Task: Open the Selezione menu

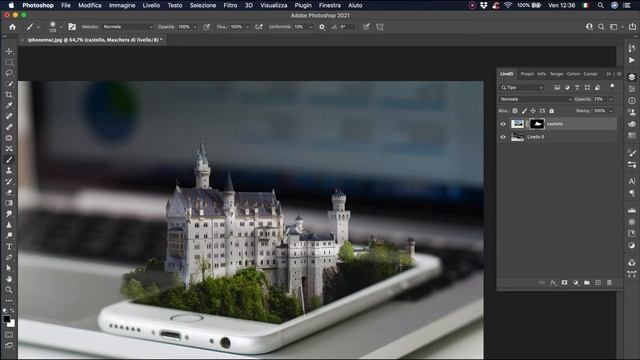Action: pyautogui.click(x=202, y=5)
